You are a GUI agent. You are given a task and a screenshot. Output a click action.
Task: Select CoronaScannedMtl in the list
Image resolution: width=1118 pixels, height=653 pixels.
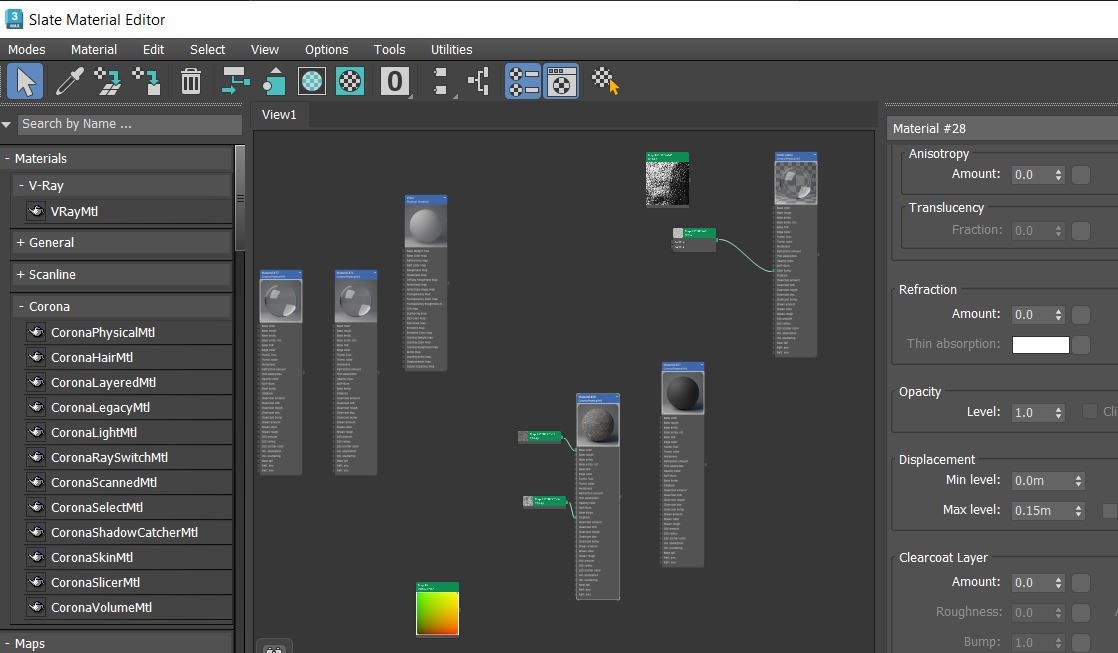pos(129,482)
